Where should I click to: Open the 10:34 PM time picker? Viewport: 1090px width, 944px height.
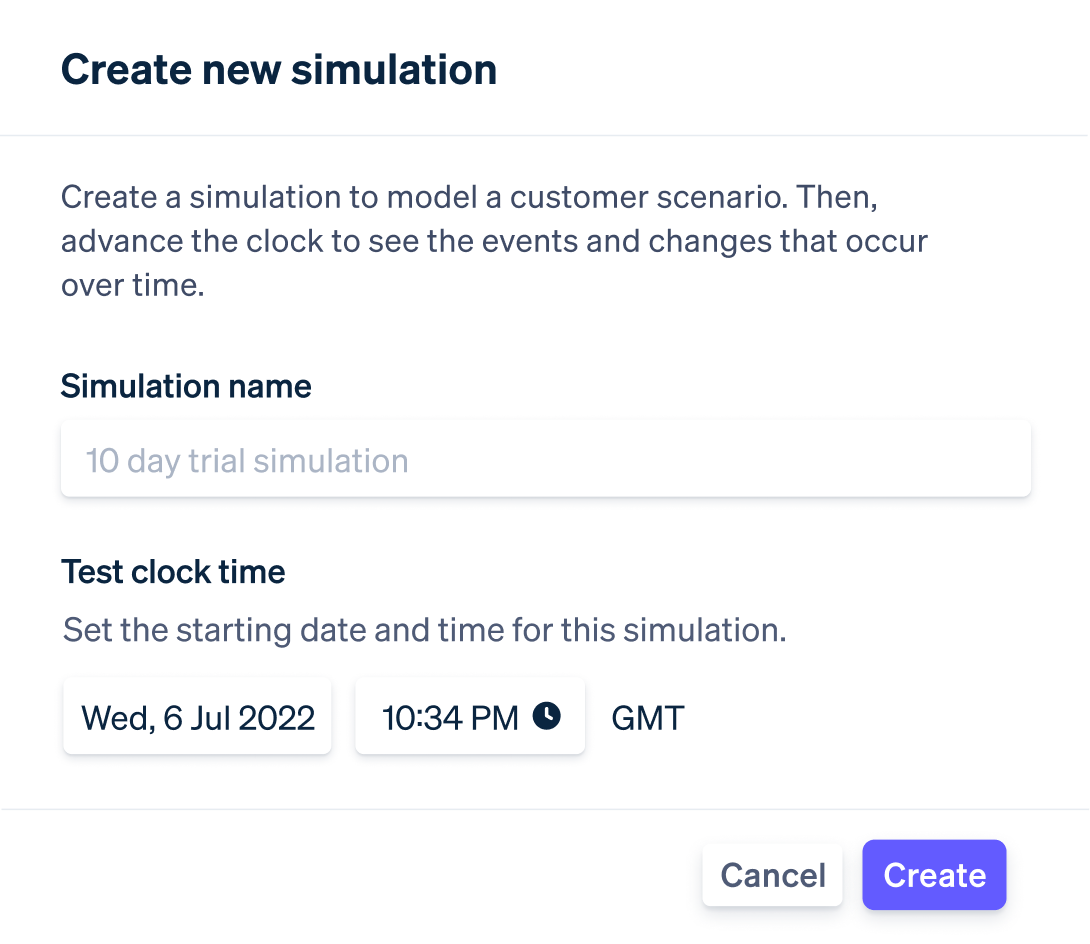tap(469, 718)
